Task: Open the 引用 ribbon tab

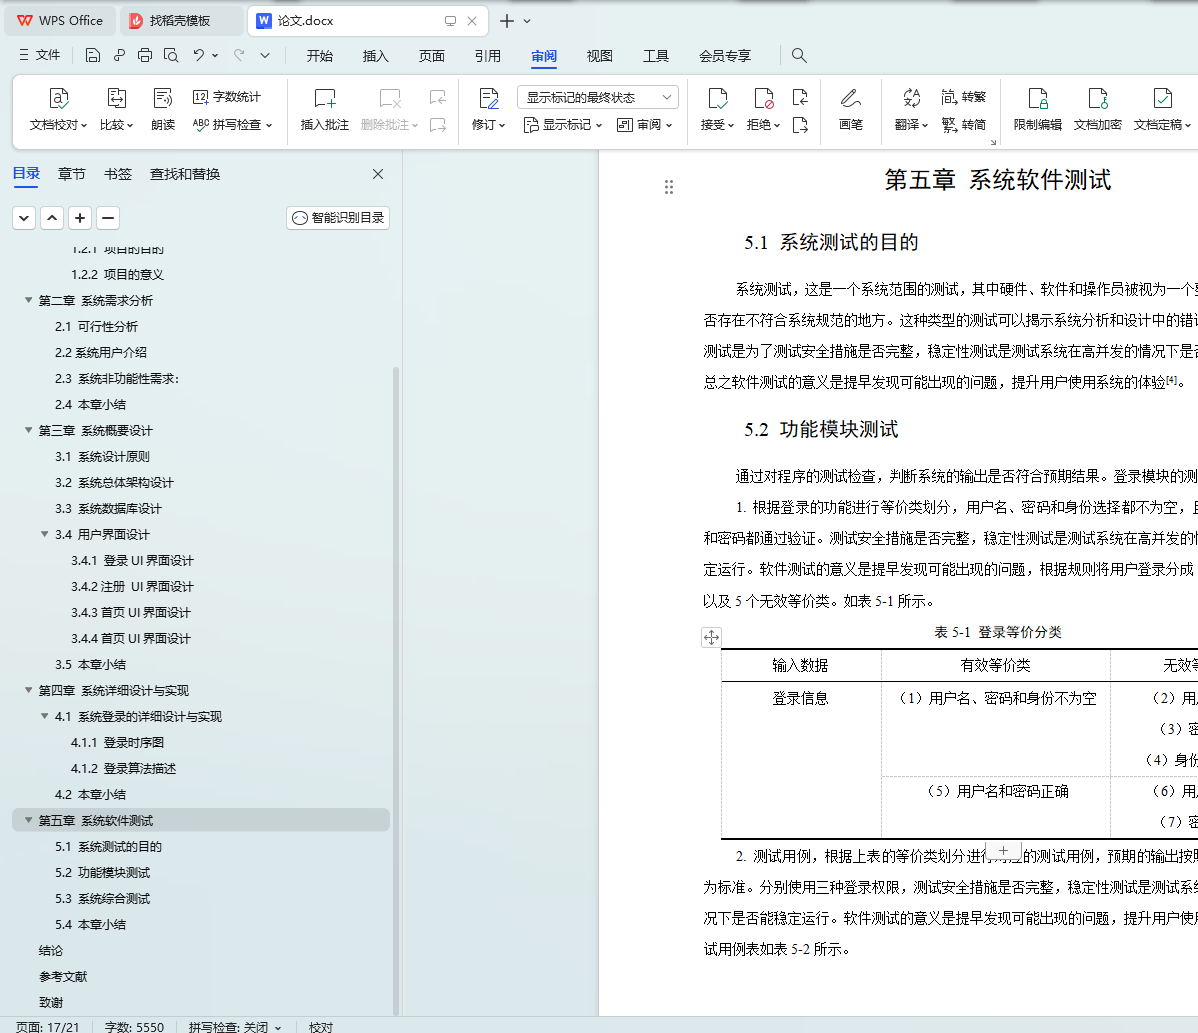Action: [487, 56]
